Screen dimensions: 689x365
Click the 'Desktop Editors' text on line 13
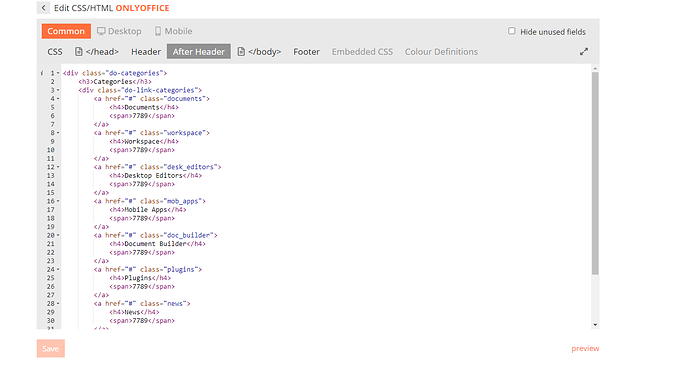pyautogui.click(x=153, y=176)
